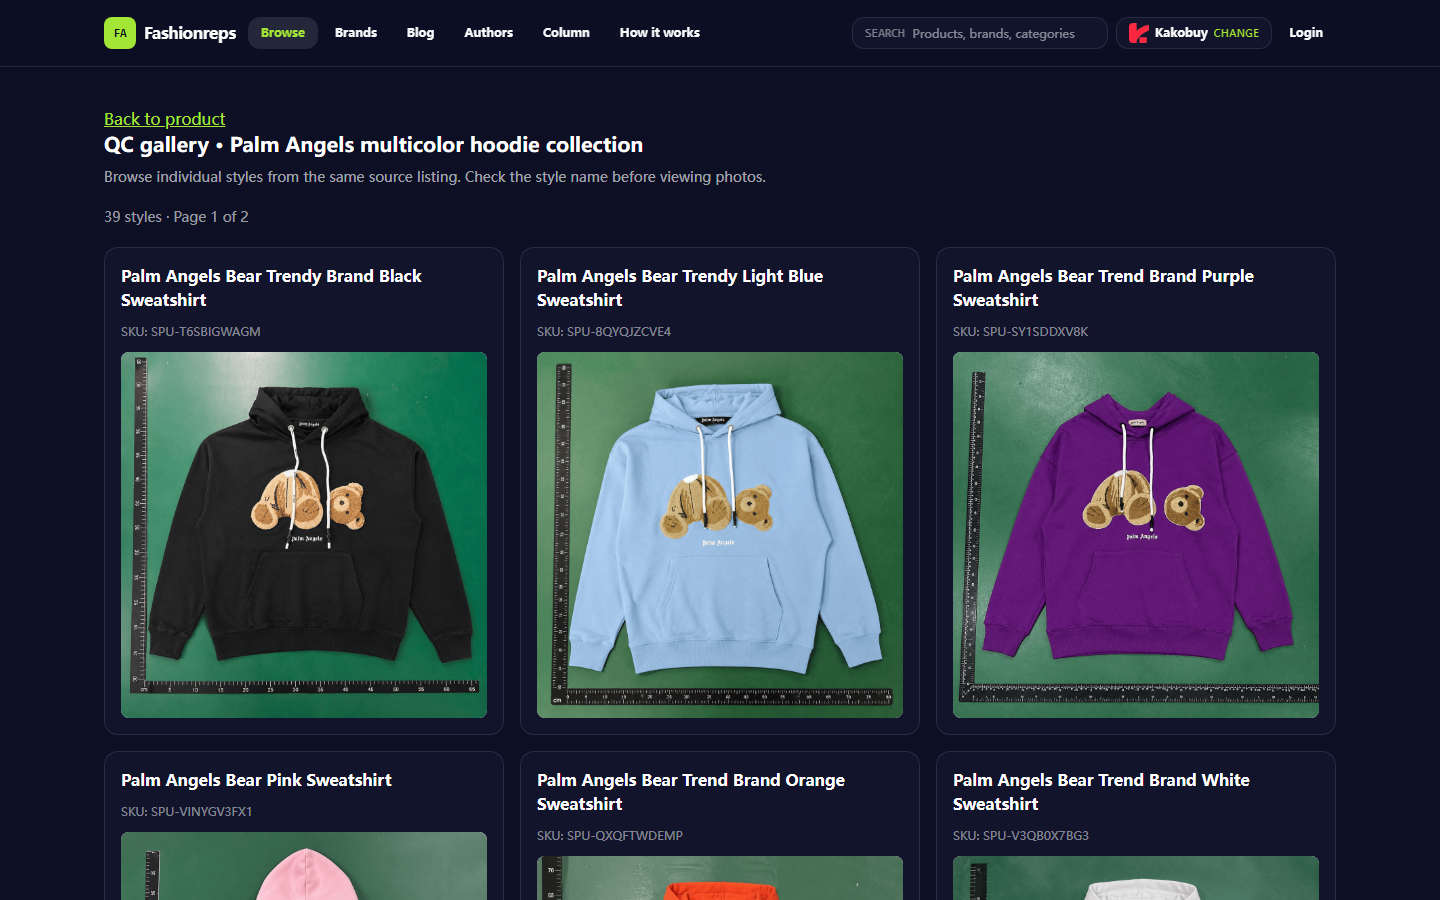Click title Palm Angels Bear Trend Brand White Sweatshirt
Viewport: 1440px width, 900px height.
1101,792
